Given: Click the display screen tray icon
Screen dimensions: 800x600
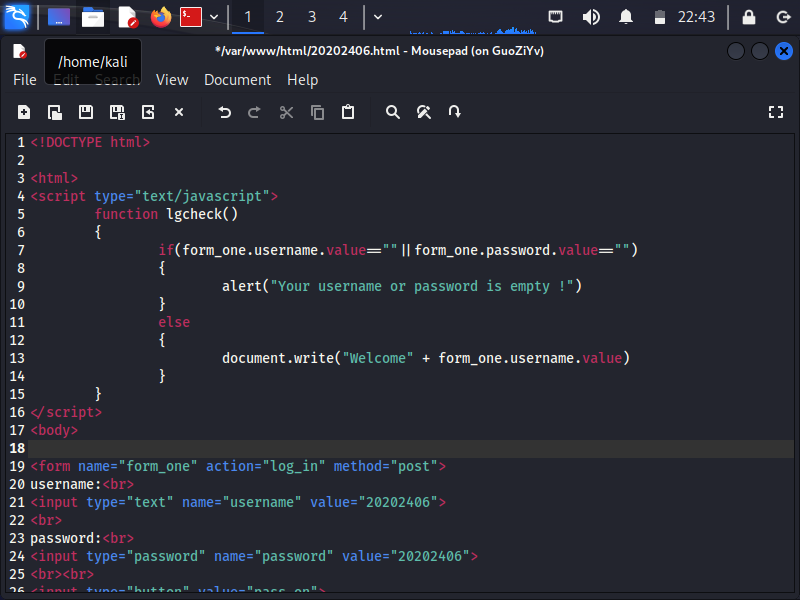Looking at the screenshot, I should click(556, 17).
